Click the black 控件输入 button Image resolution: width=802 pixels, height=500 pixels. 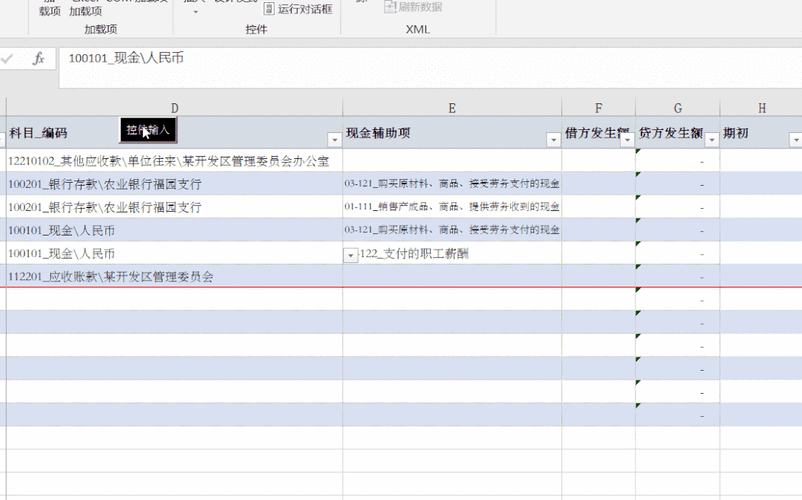[x=148, y=129]
